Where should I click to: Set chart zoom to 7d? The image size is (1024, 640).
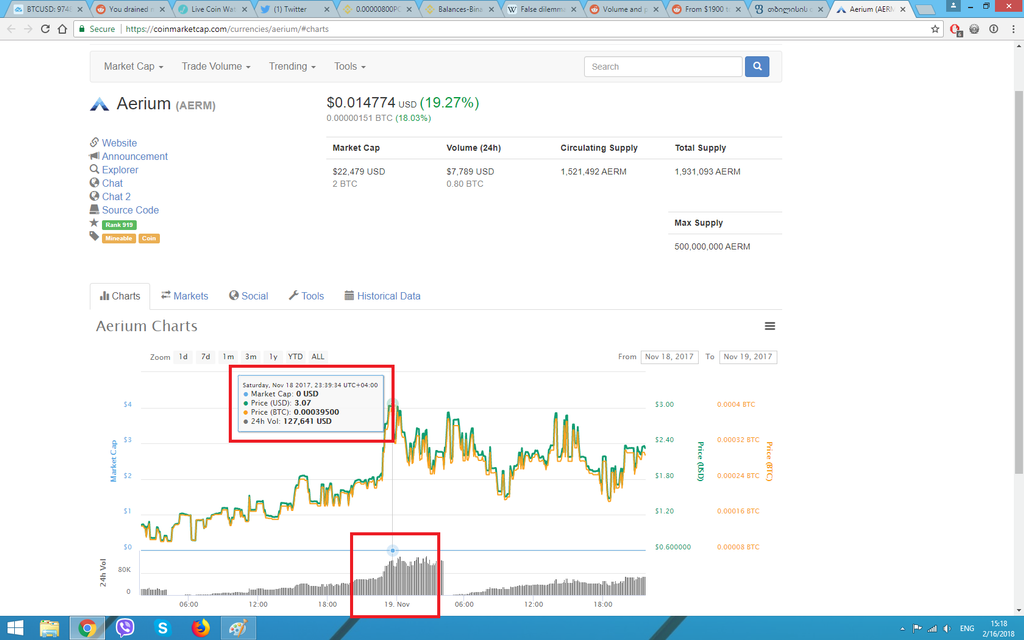click(x=206, y=357)
